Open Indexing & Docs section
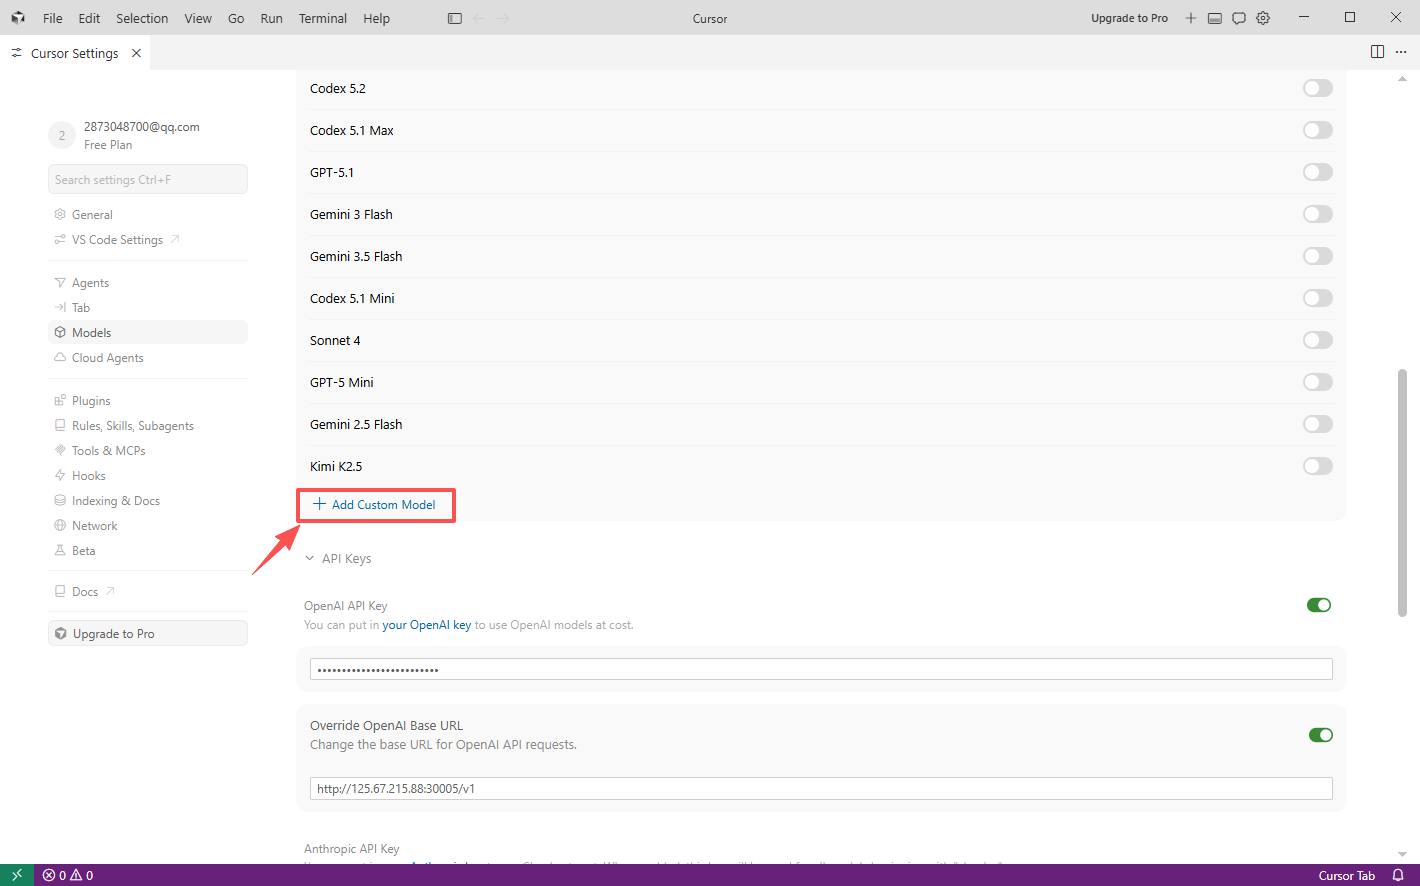The image size is (1420, 886). (x=148, y=501)
